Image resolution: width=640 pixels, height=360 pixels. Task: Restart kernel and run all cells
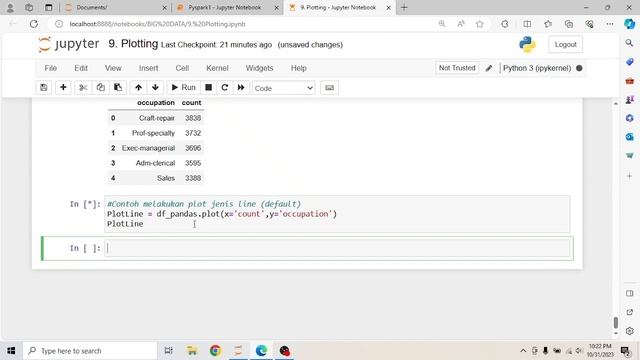coord(241,88)
